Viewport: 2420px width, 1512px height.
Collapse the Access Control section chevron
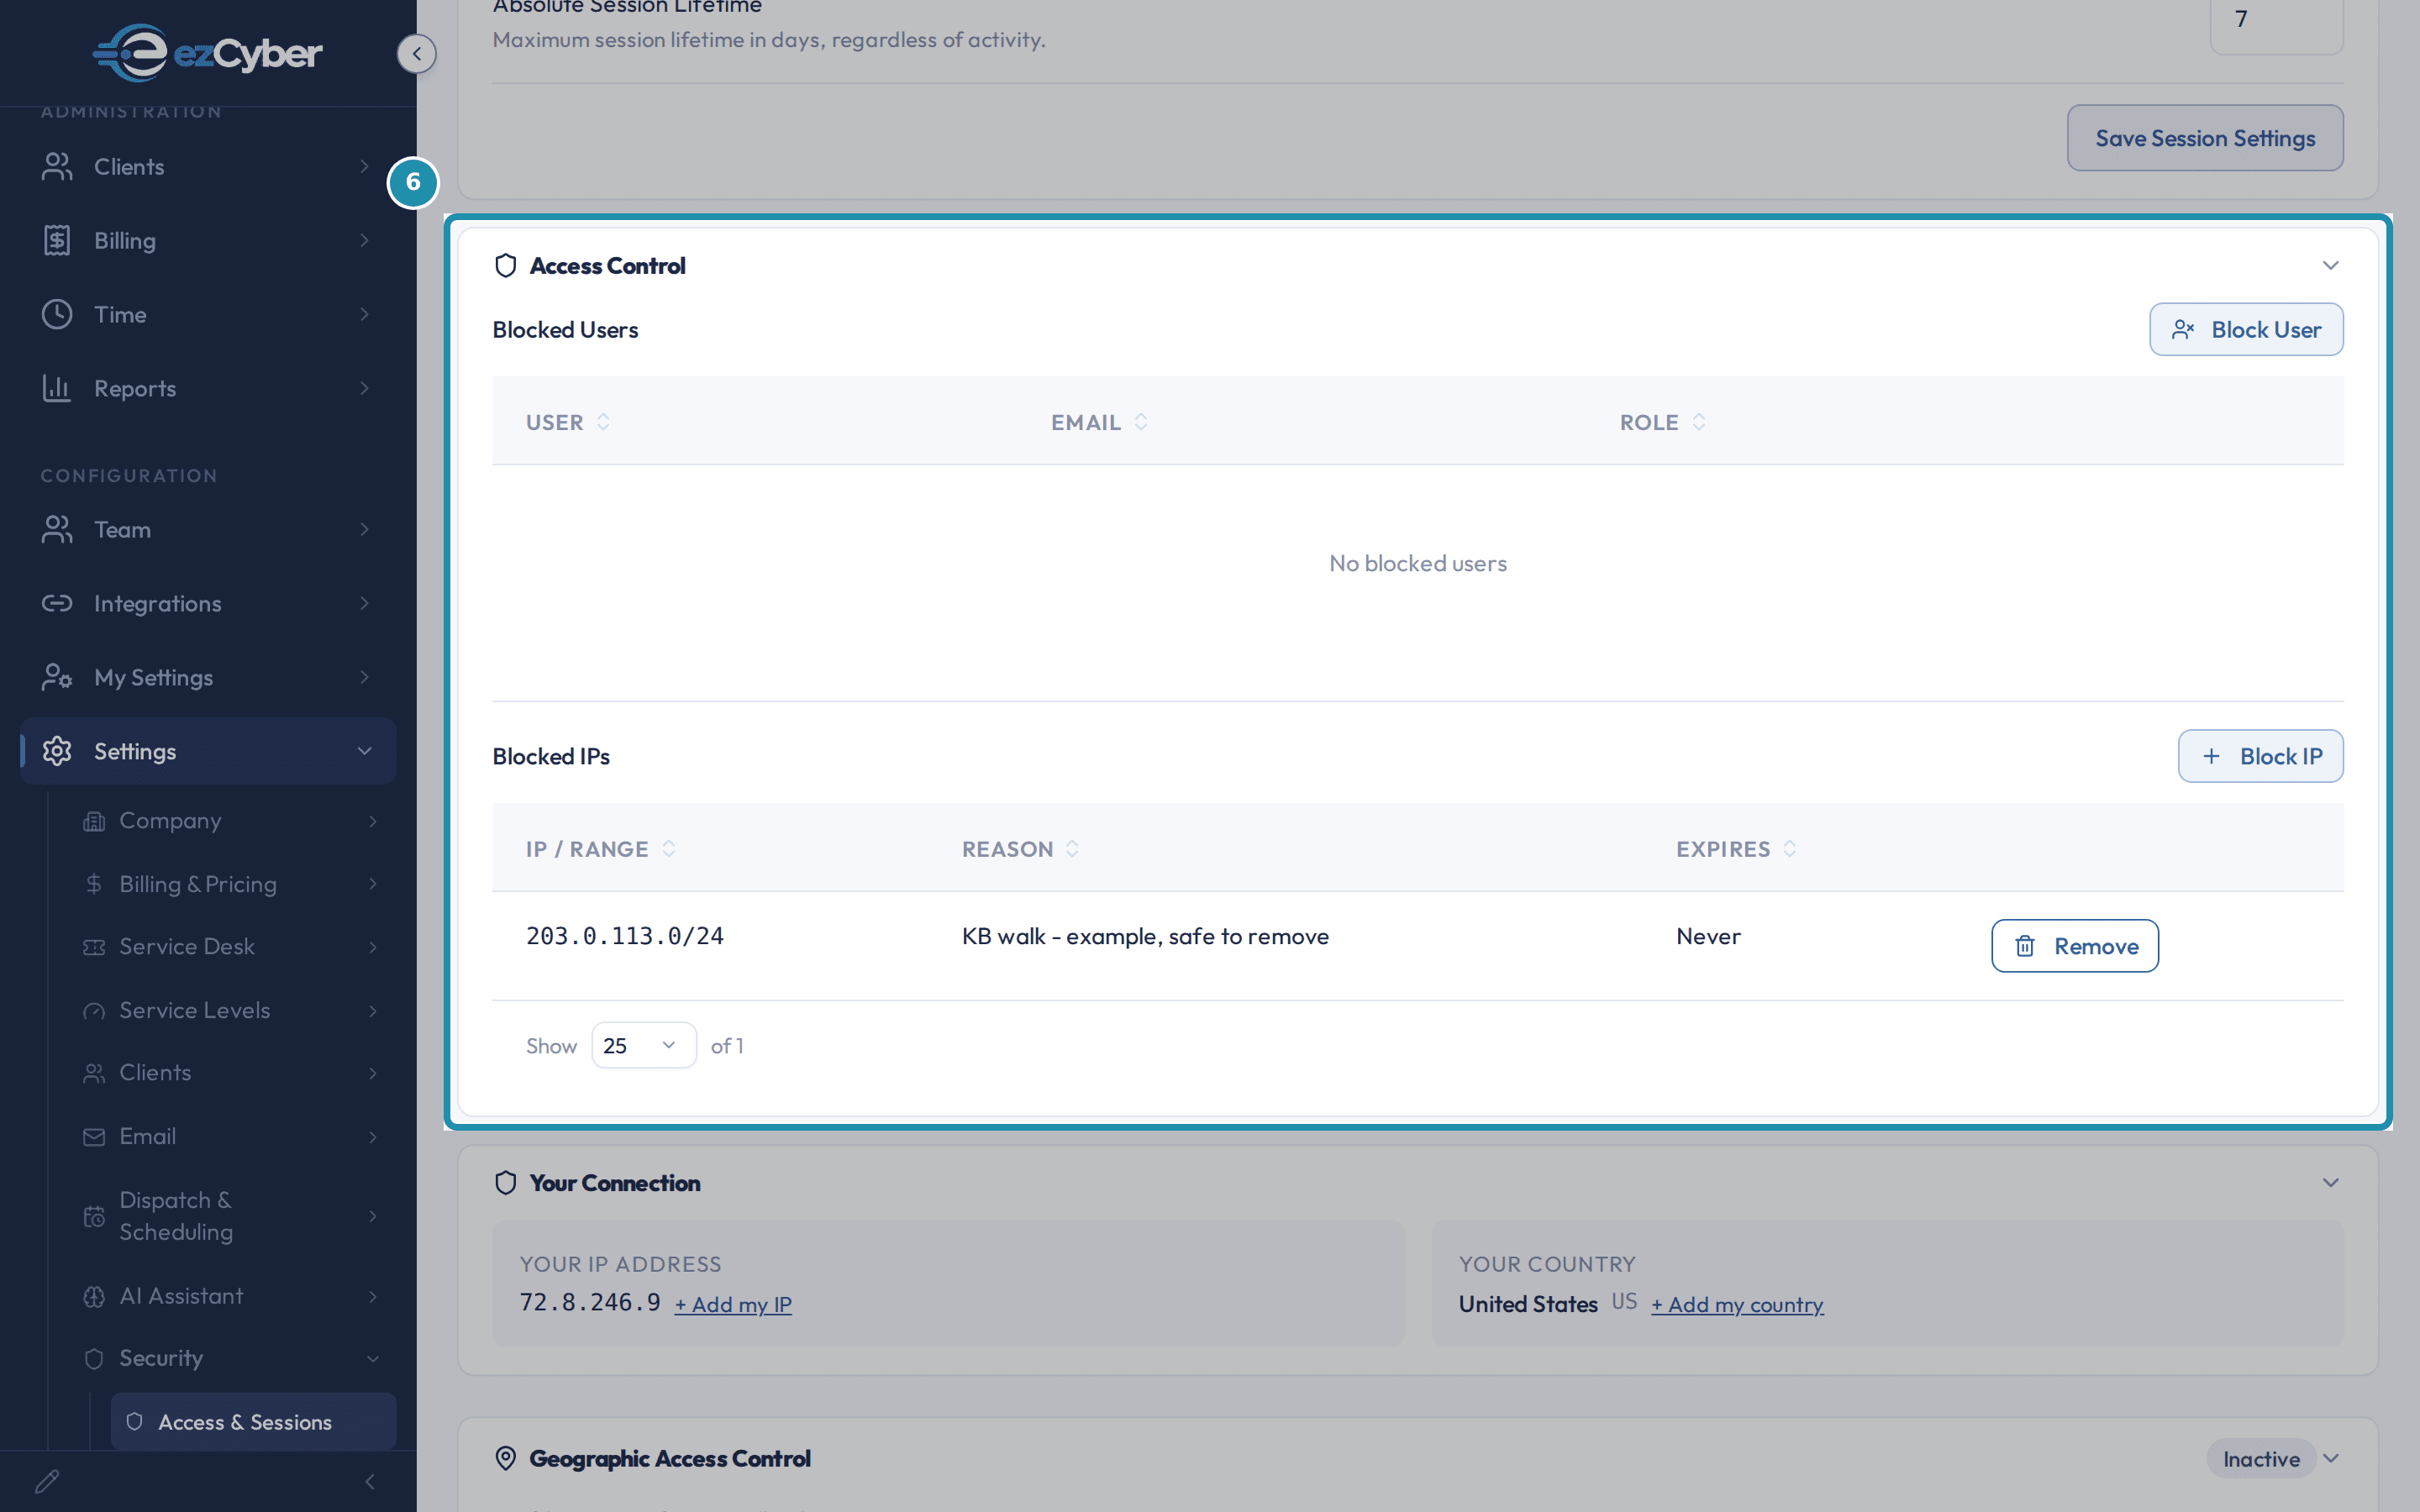click(2330, 265)
